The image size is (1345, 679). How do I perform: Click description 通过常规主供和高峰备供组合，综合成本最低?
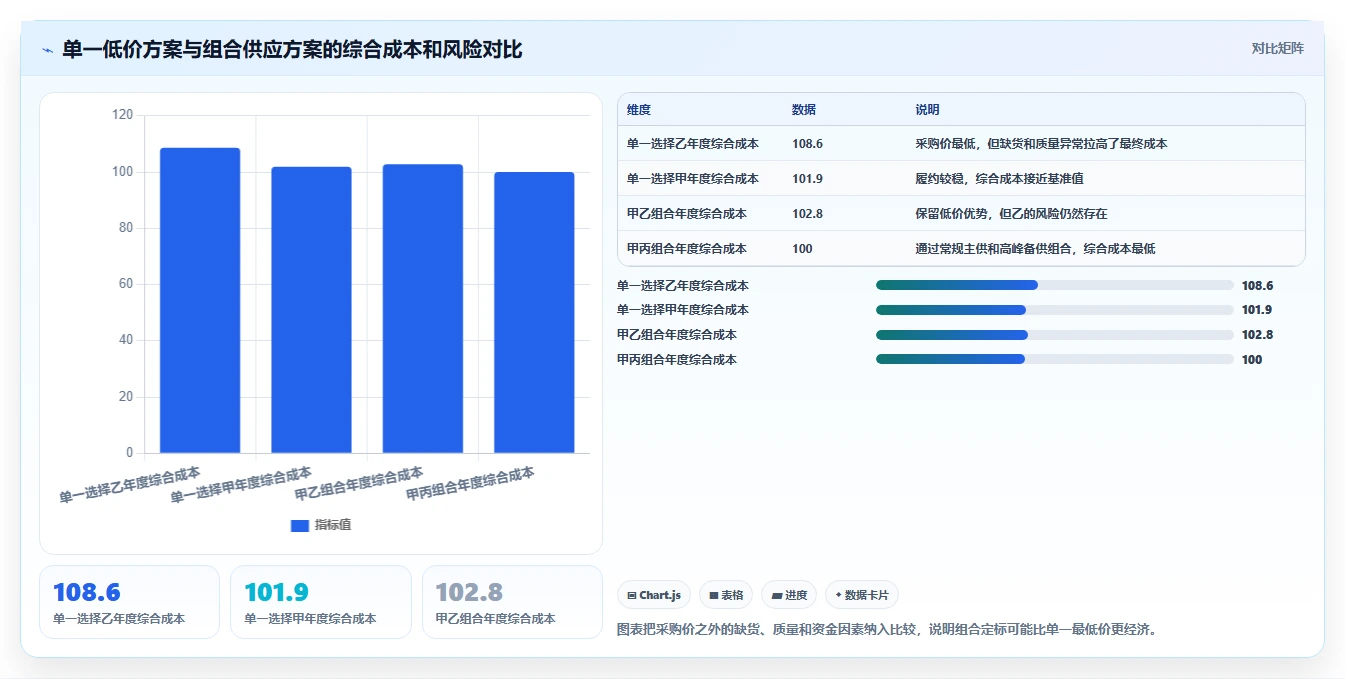pyautogui.click(x=1035, y=249)
